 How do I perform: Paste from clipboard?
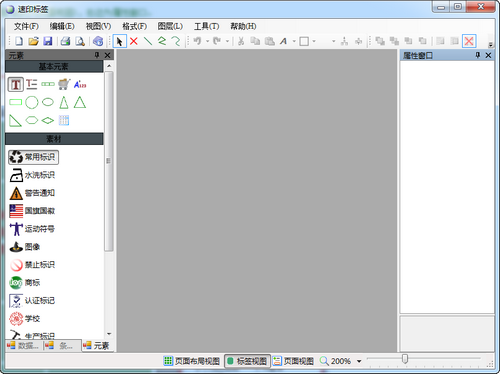269,41
